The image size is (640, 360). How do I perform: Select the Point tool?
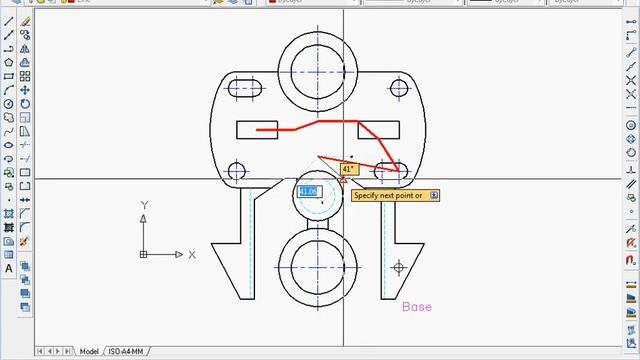click(x=9, y=200)
